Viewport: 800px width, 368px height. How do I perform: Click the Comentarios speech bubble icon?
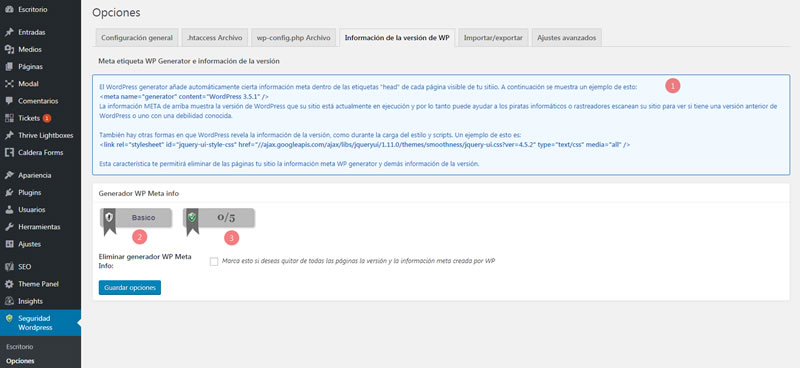tap(9, 101)
